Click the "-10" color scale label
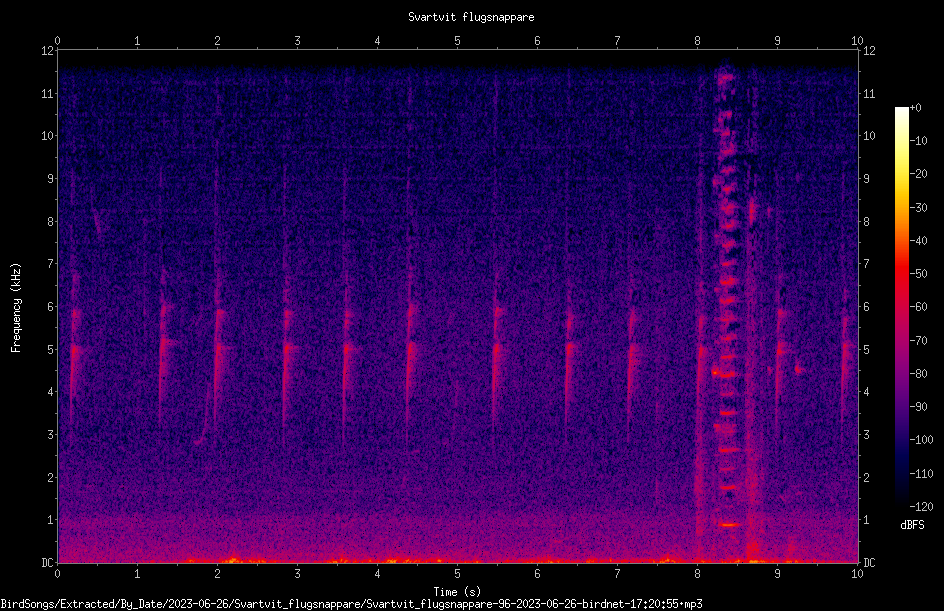Image resolution: width=944 pixels, height=611 pixels. (919, 141)
